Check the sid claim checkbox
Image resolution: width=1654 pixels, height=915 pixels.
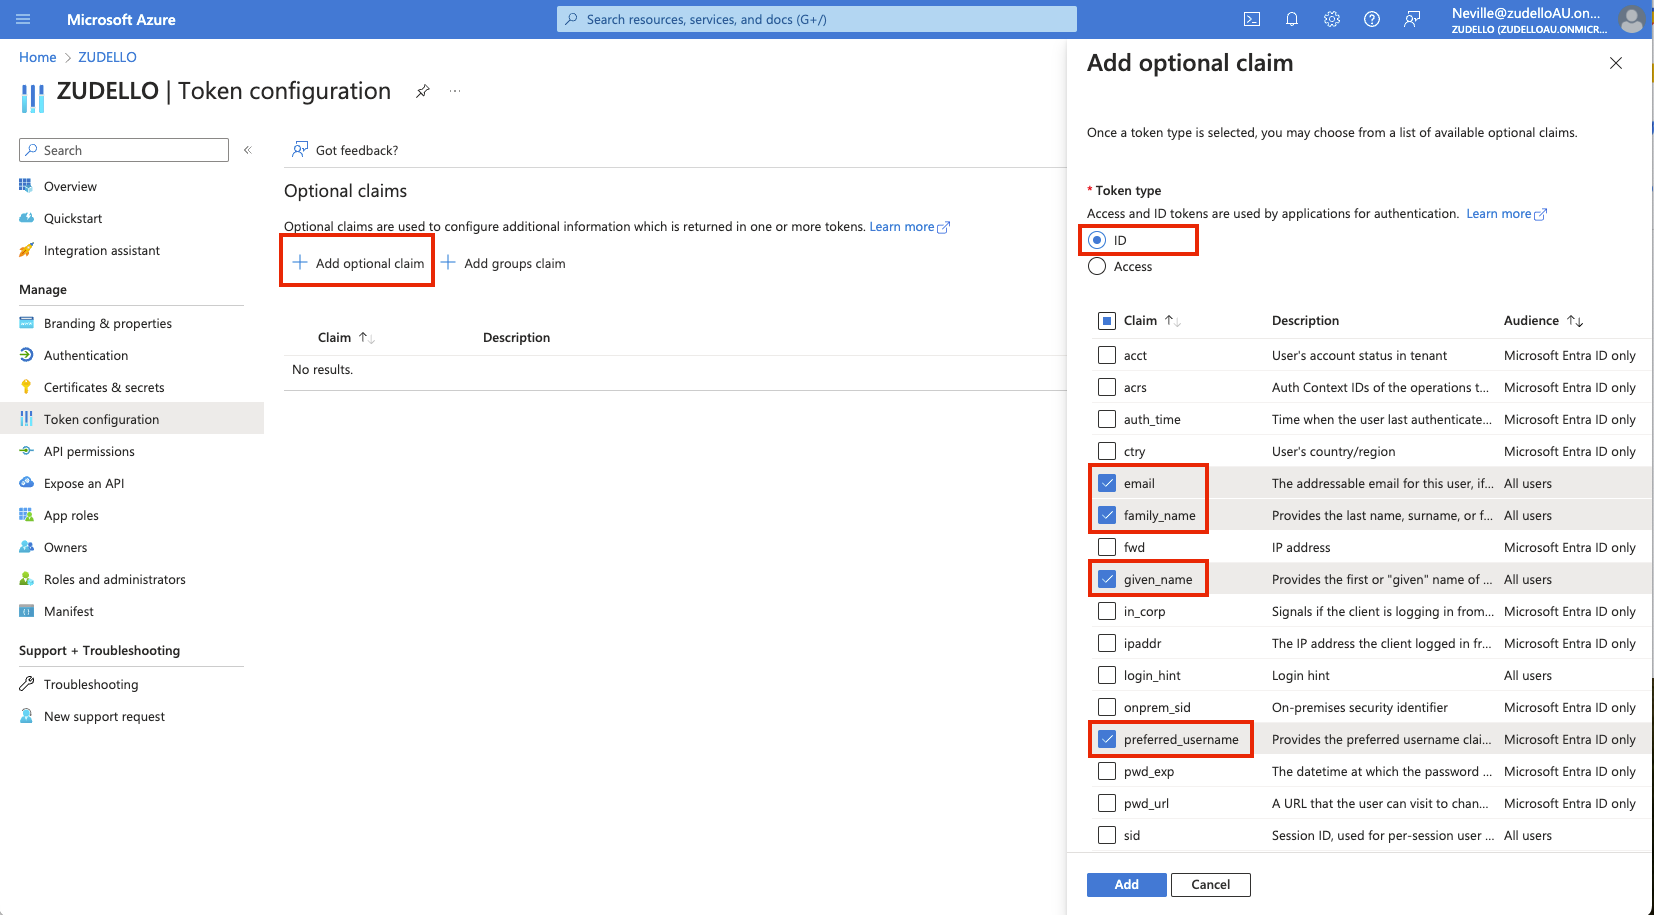pos(1107,835)
